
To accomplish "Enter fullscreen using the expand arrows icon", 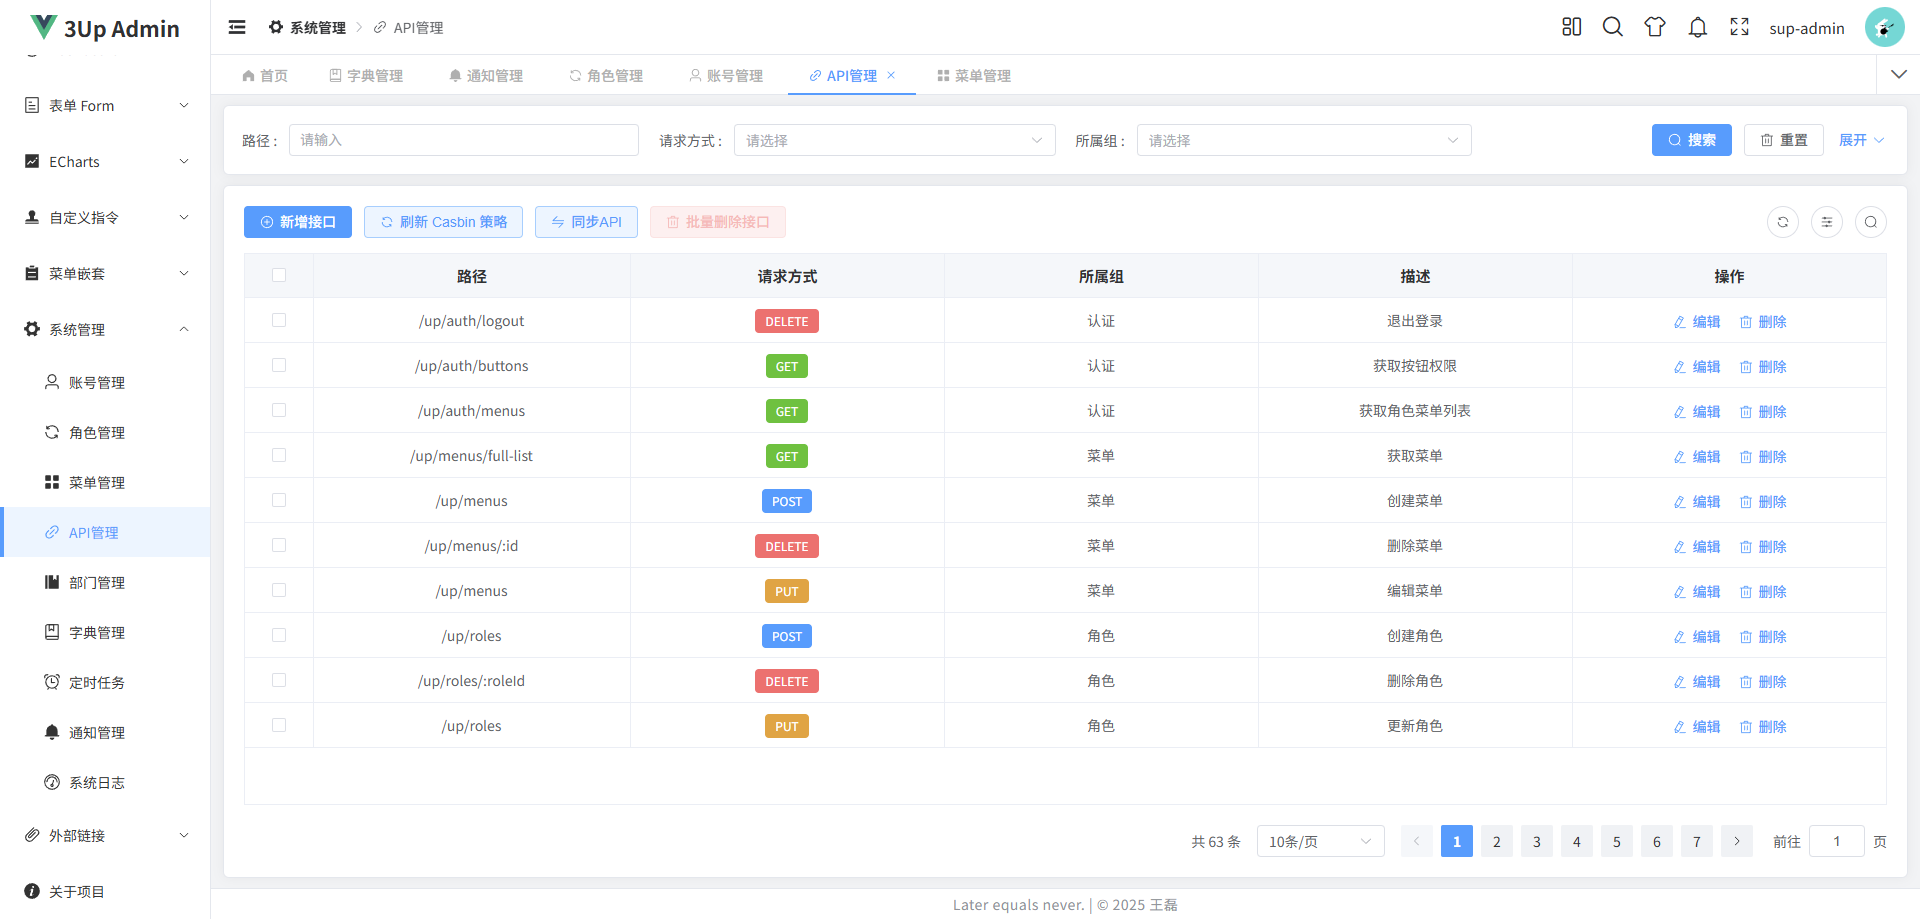I will click(1739, 27).
